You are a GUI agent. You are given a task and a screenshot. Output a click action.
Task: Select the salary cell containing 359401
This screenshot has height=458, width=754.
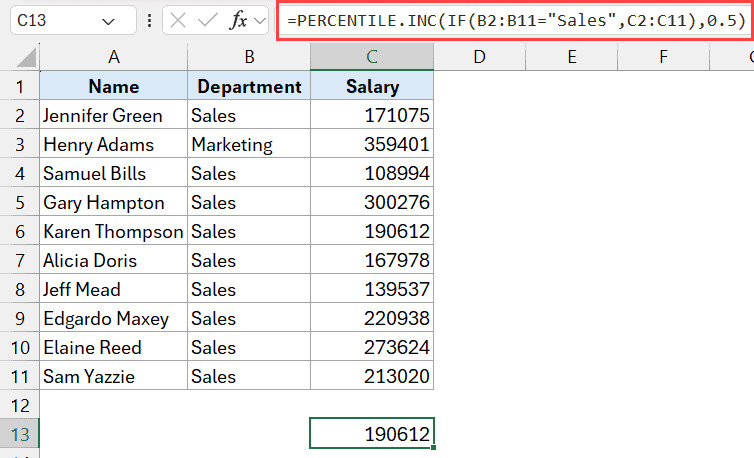372,145
